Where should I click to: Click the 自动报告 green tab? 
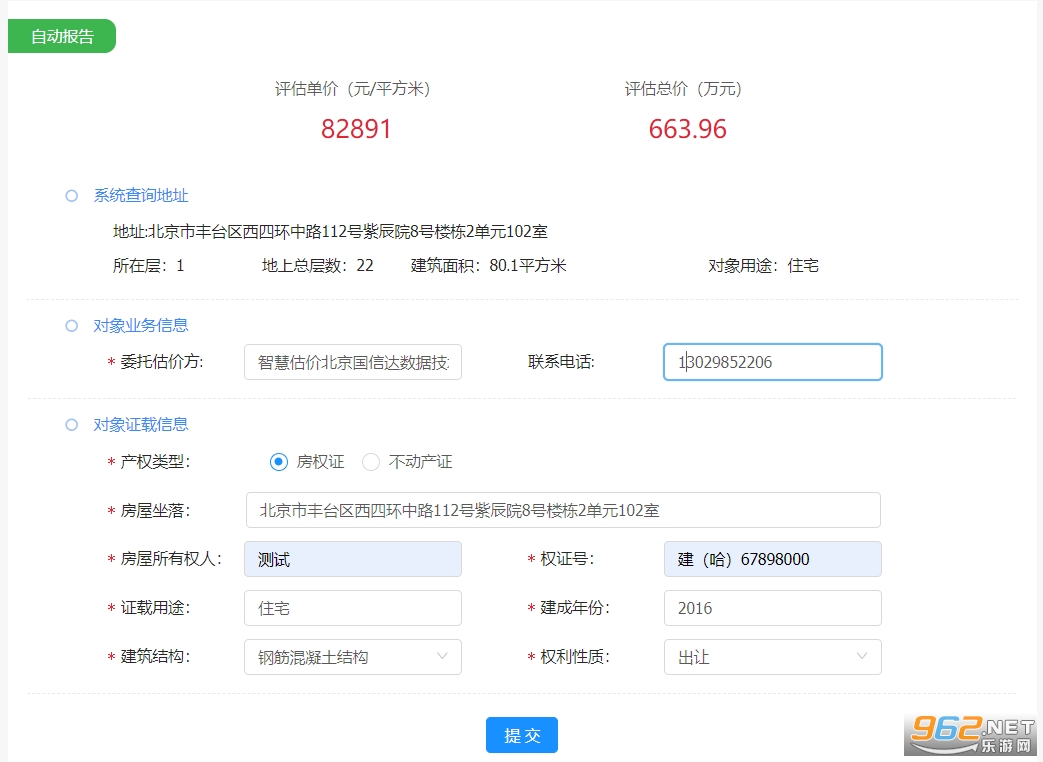point(62,36)
